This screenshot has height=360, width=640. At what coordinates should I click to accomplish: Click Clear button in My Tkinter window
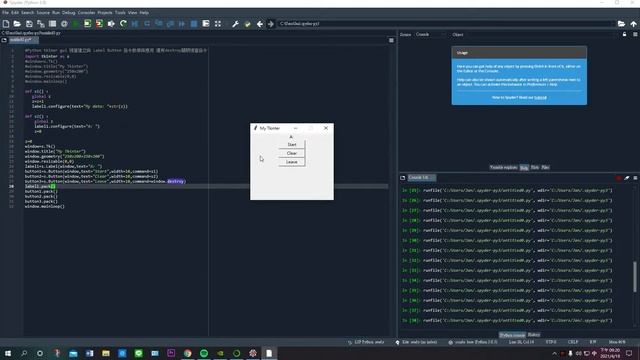[291, 153]
